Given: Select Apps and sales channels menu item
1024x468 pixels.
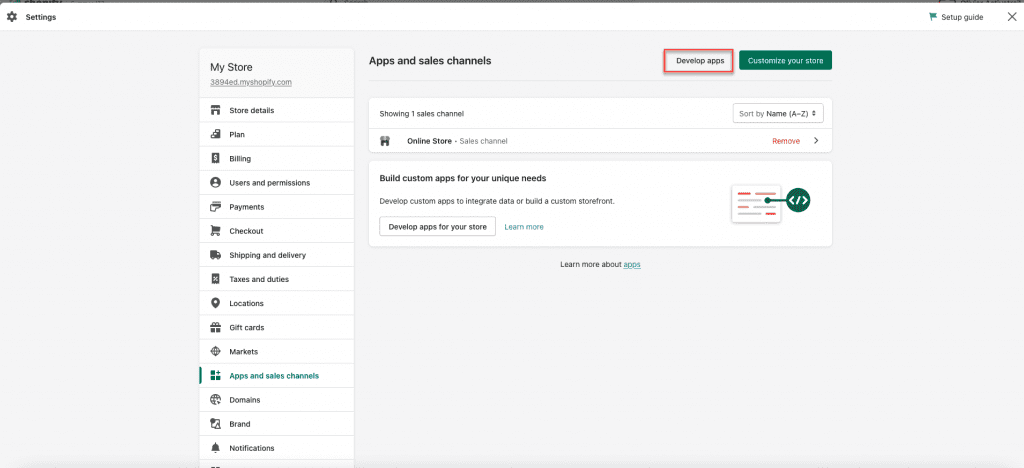Looking at the screenshot, I should 277,376.
